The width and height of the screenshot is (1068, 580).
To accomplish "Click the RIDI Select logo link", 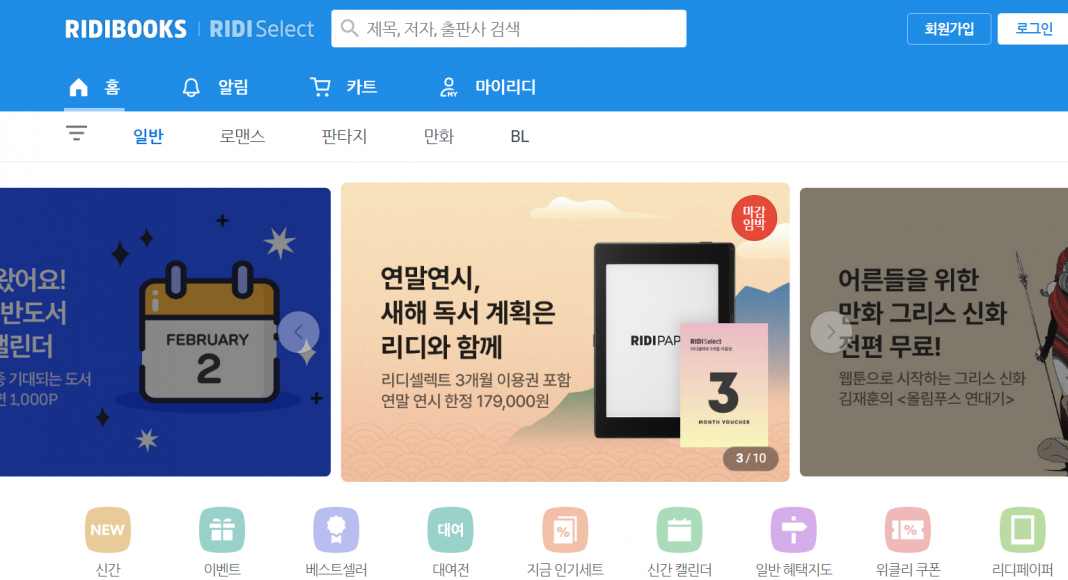I will coord(262,29).
